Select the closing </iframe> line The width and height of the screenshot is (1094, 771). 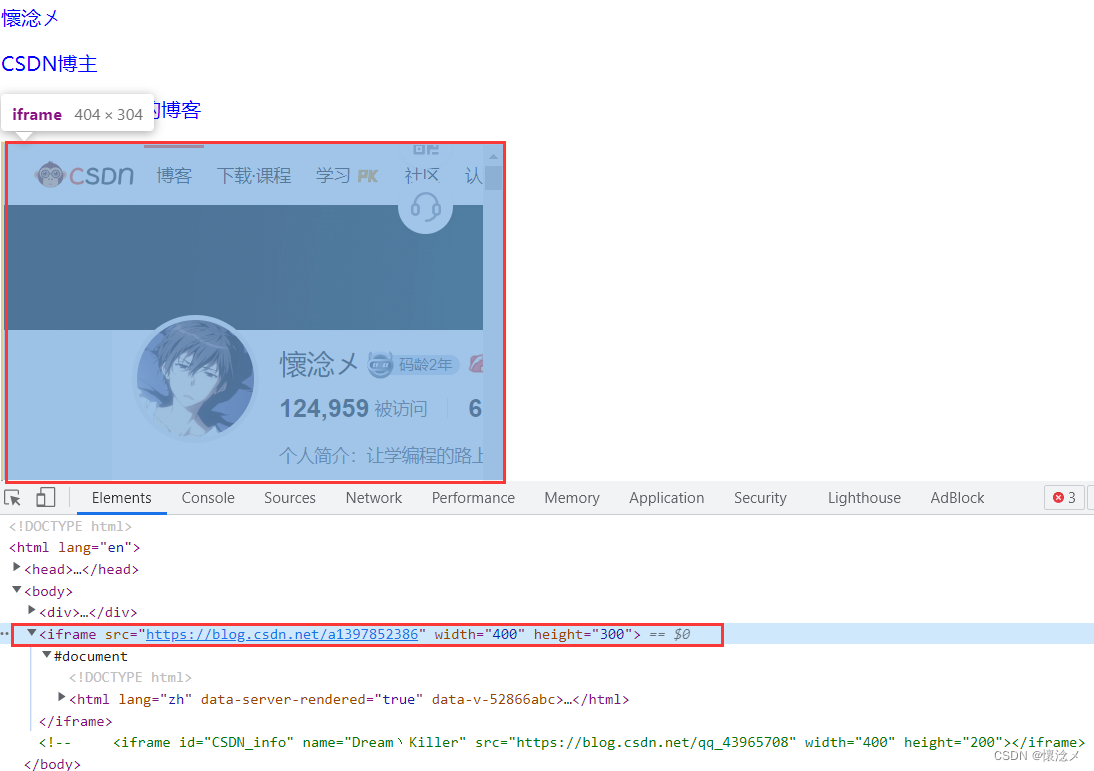coord(75,721)
